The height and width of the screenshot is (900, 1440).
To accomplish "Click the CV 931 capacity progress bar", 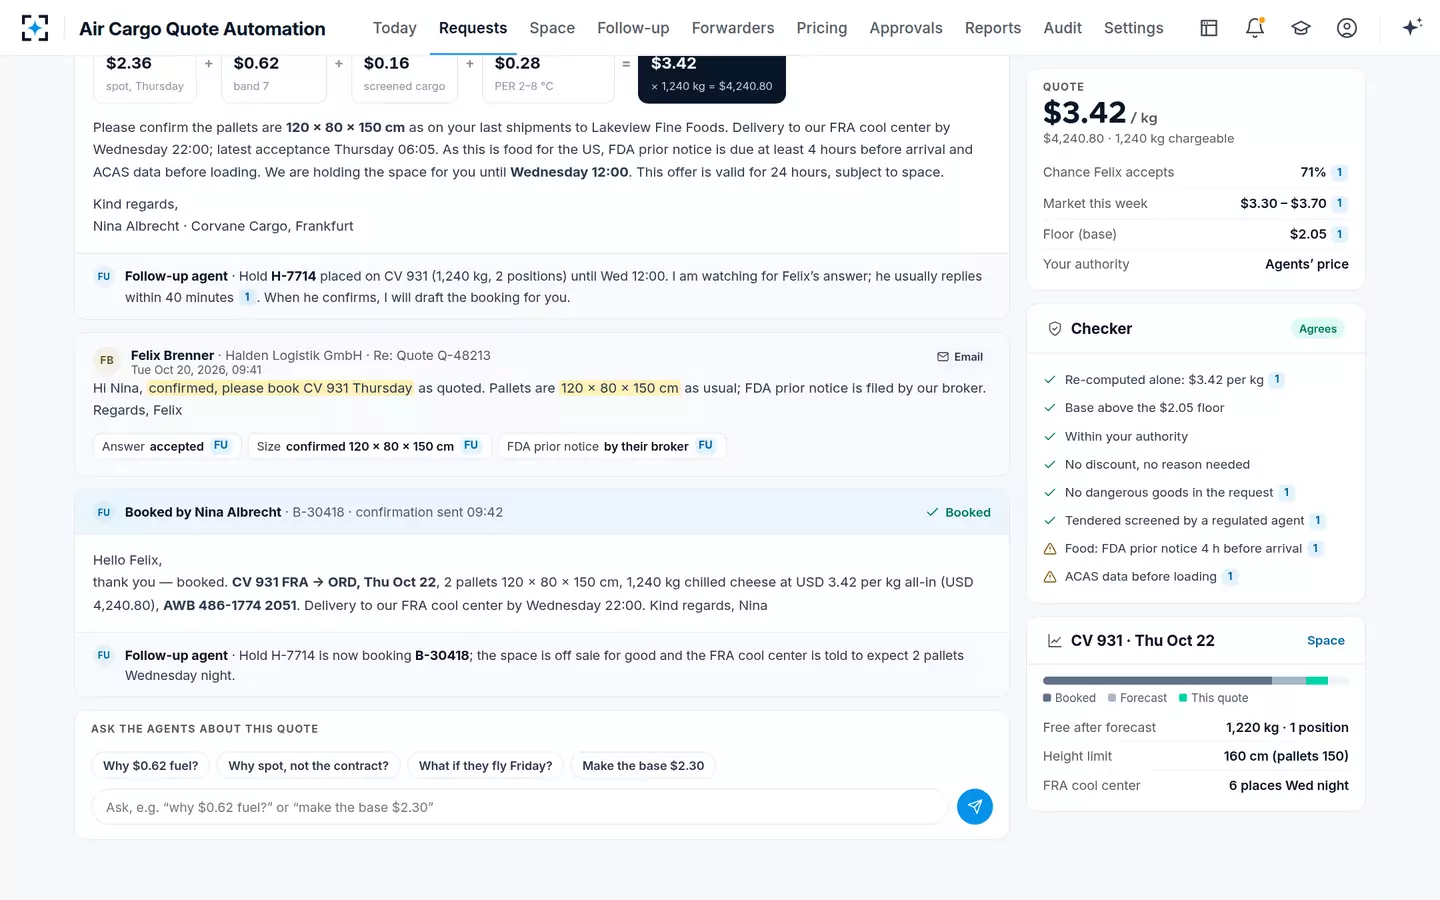I will [1196, 681].
